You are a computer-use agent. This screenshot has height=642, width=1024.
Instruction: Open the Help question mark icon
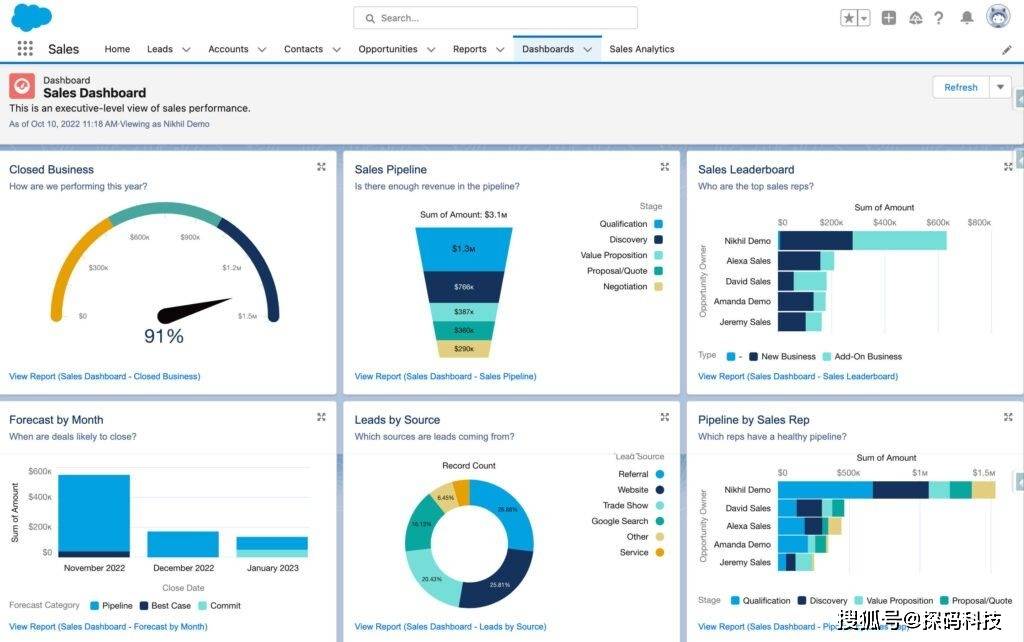938,18
